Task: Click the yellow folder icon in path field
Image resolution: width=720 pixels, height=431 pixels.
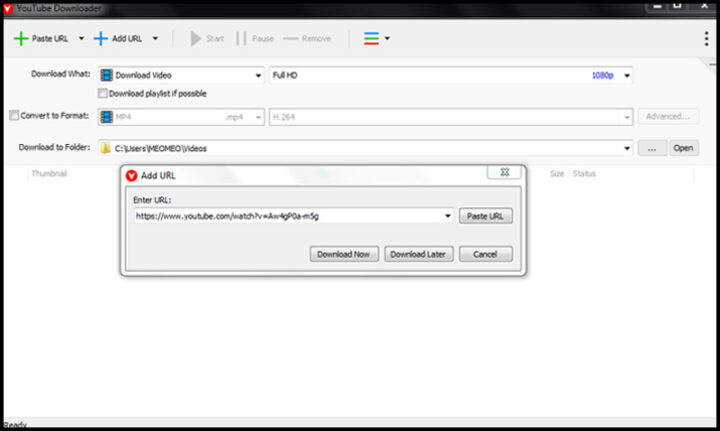Action: click(x=105, y=148)
